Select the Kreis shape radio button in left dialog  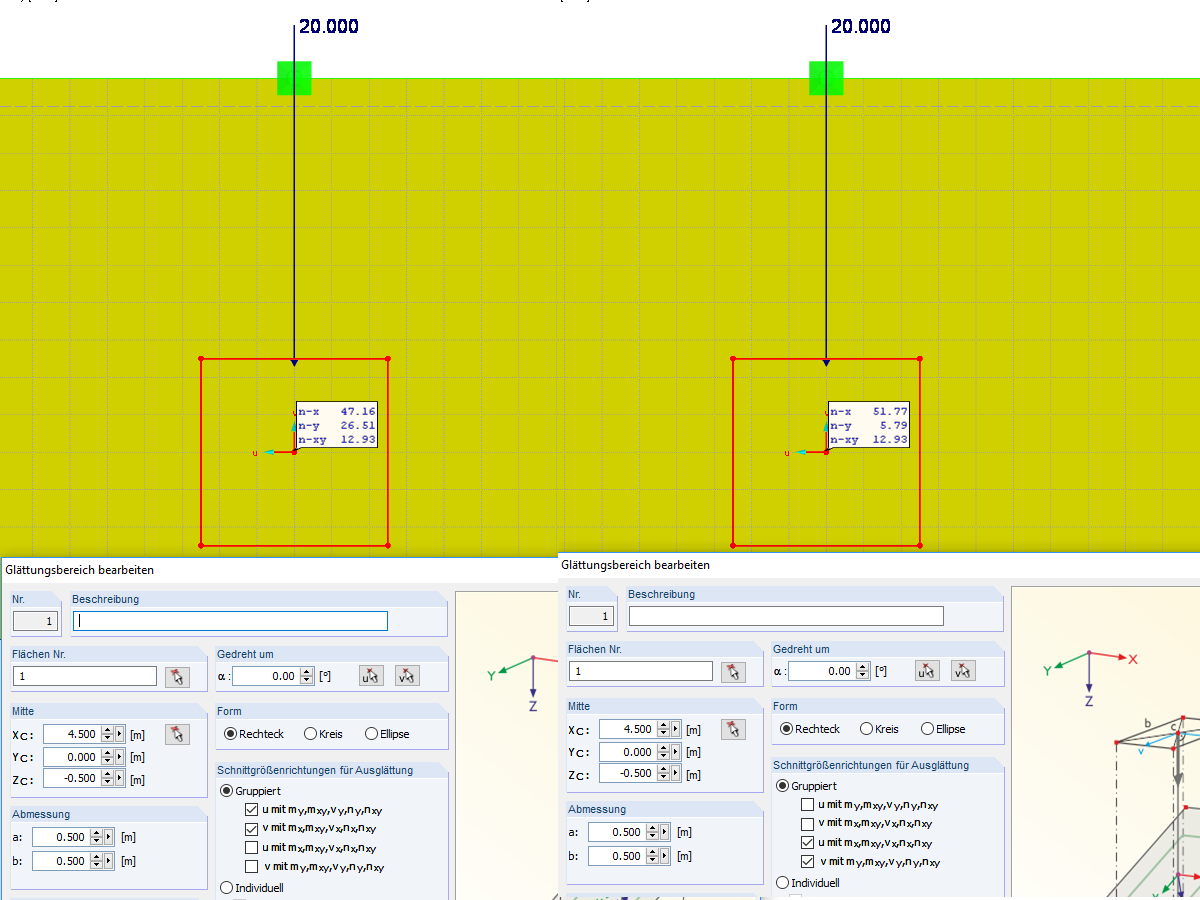pos(309,734)
